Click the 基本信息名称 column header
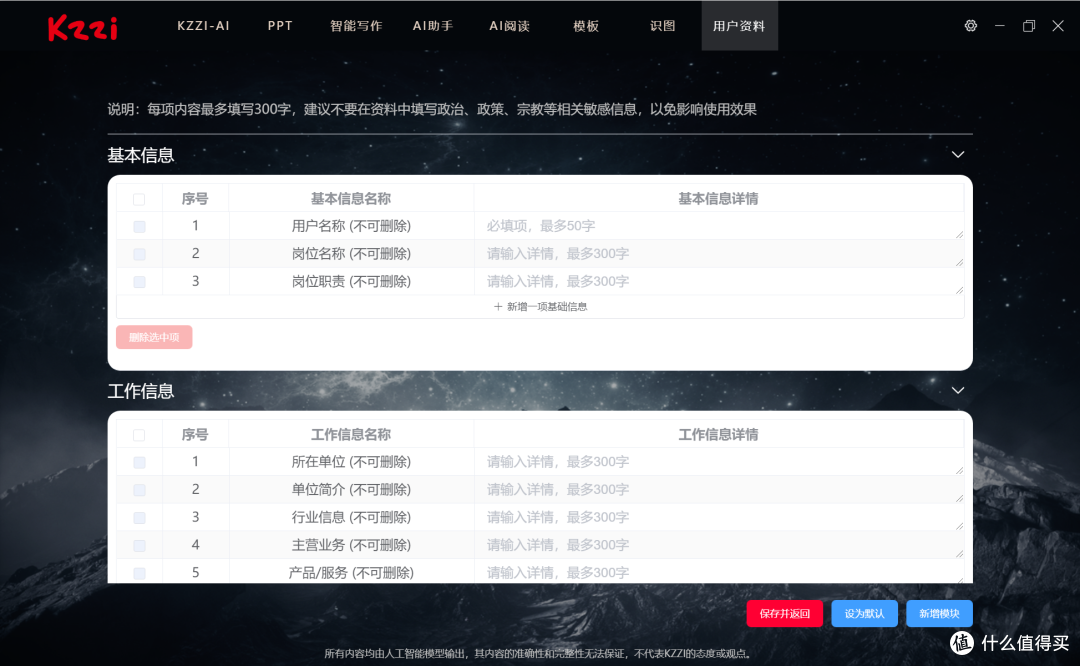Viewport: 1080px width, 666px height. click(x=351, y=199)
